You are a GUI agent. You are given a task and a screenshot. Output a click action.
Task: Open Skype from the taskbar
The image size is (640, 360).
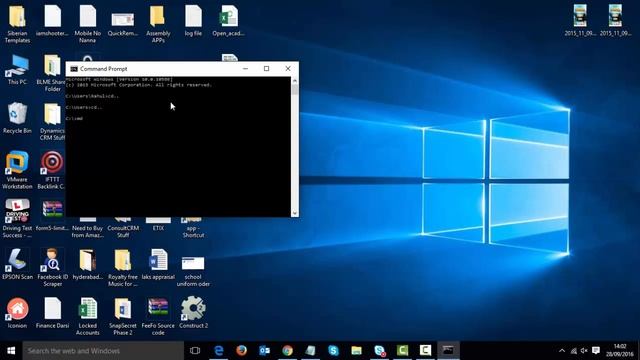tap(333, 350)
